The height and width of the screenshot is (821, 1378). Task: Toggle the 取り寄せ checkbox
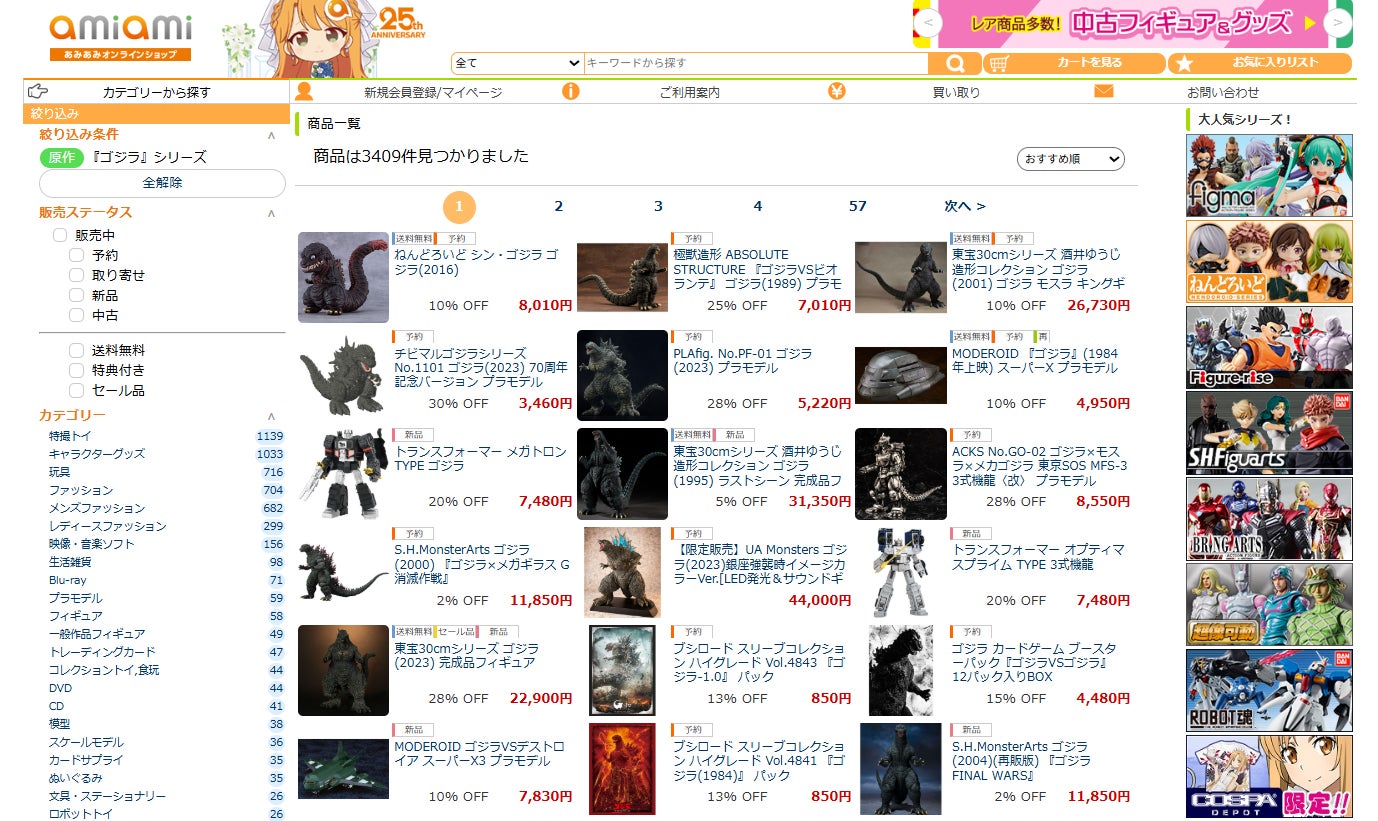pyautogui.click(x=76, y=275)
